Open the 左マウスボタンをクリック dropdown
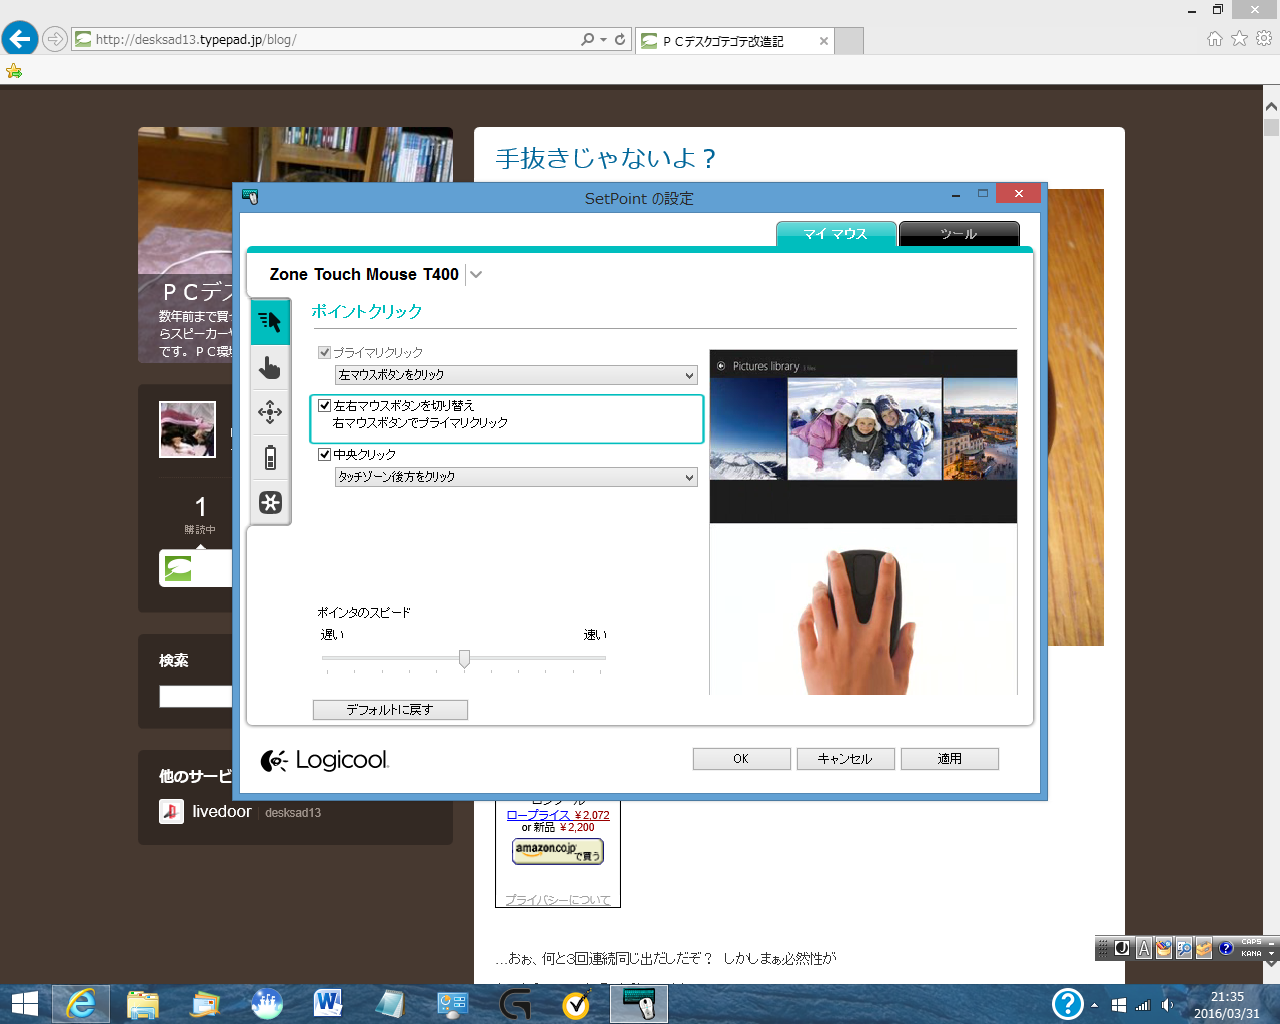1280x1024 pixels. point(516,375)
